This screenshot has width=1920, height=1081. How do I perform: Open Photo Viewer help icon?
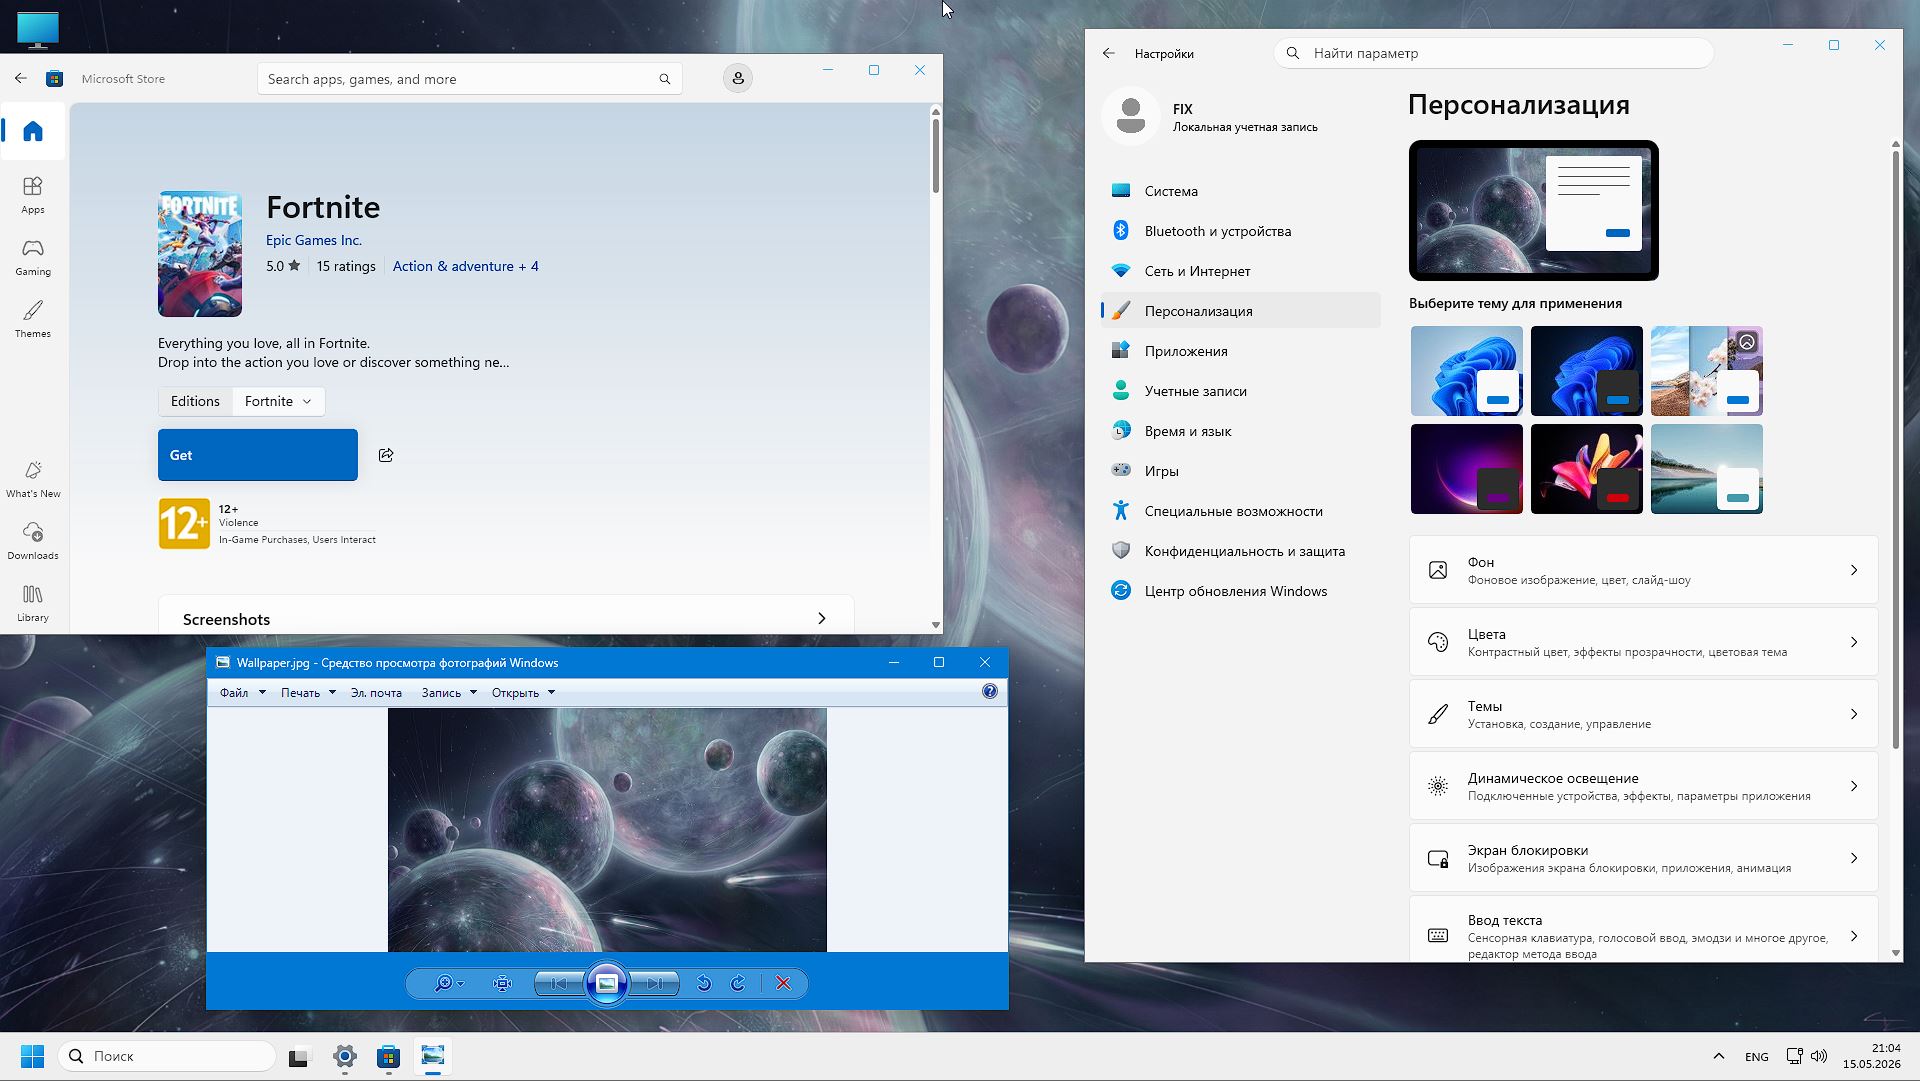tap(990, 692)
